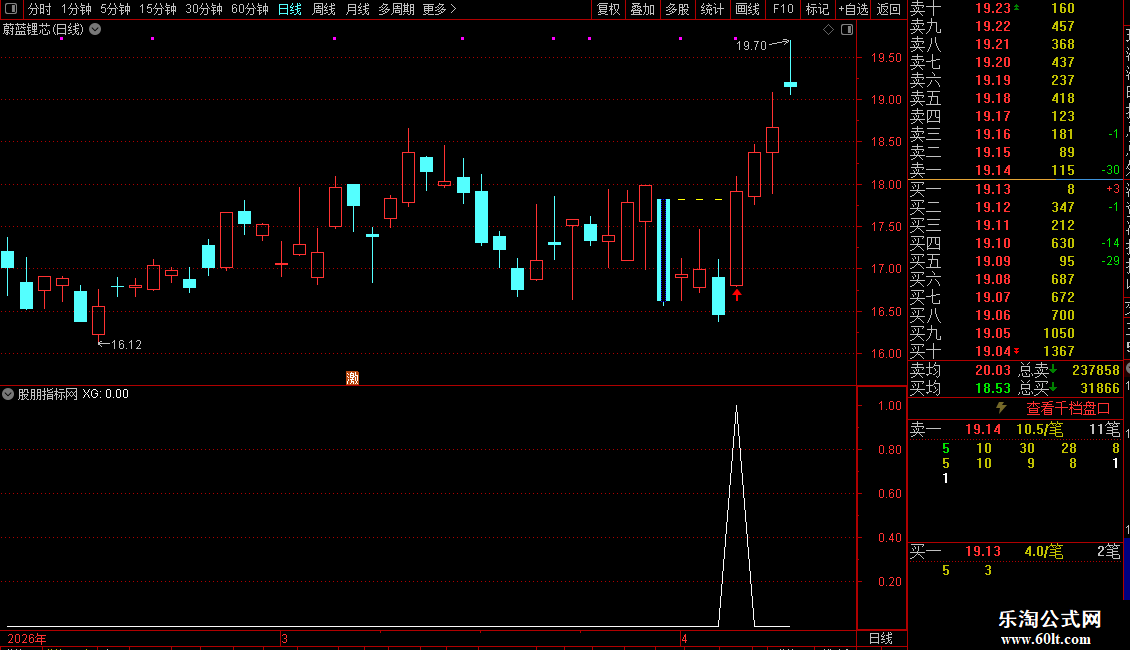
Task: Click the 卖九 volume 457
Action: [x=1062, y=26]
